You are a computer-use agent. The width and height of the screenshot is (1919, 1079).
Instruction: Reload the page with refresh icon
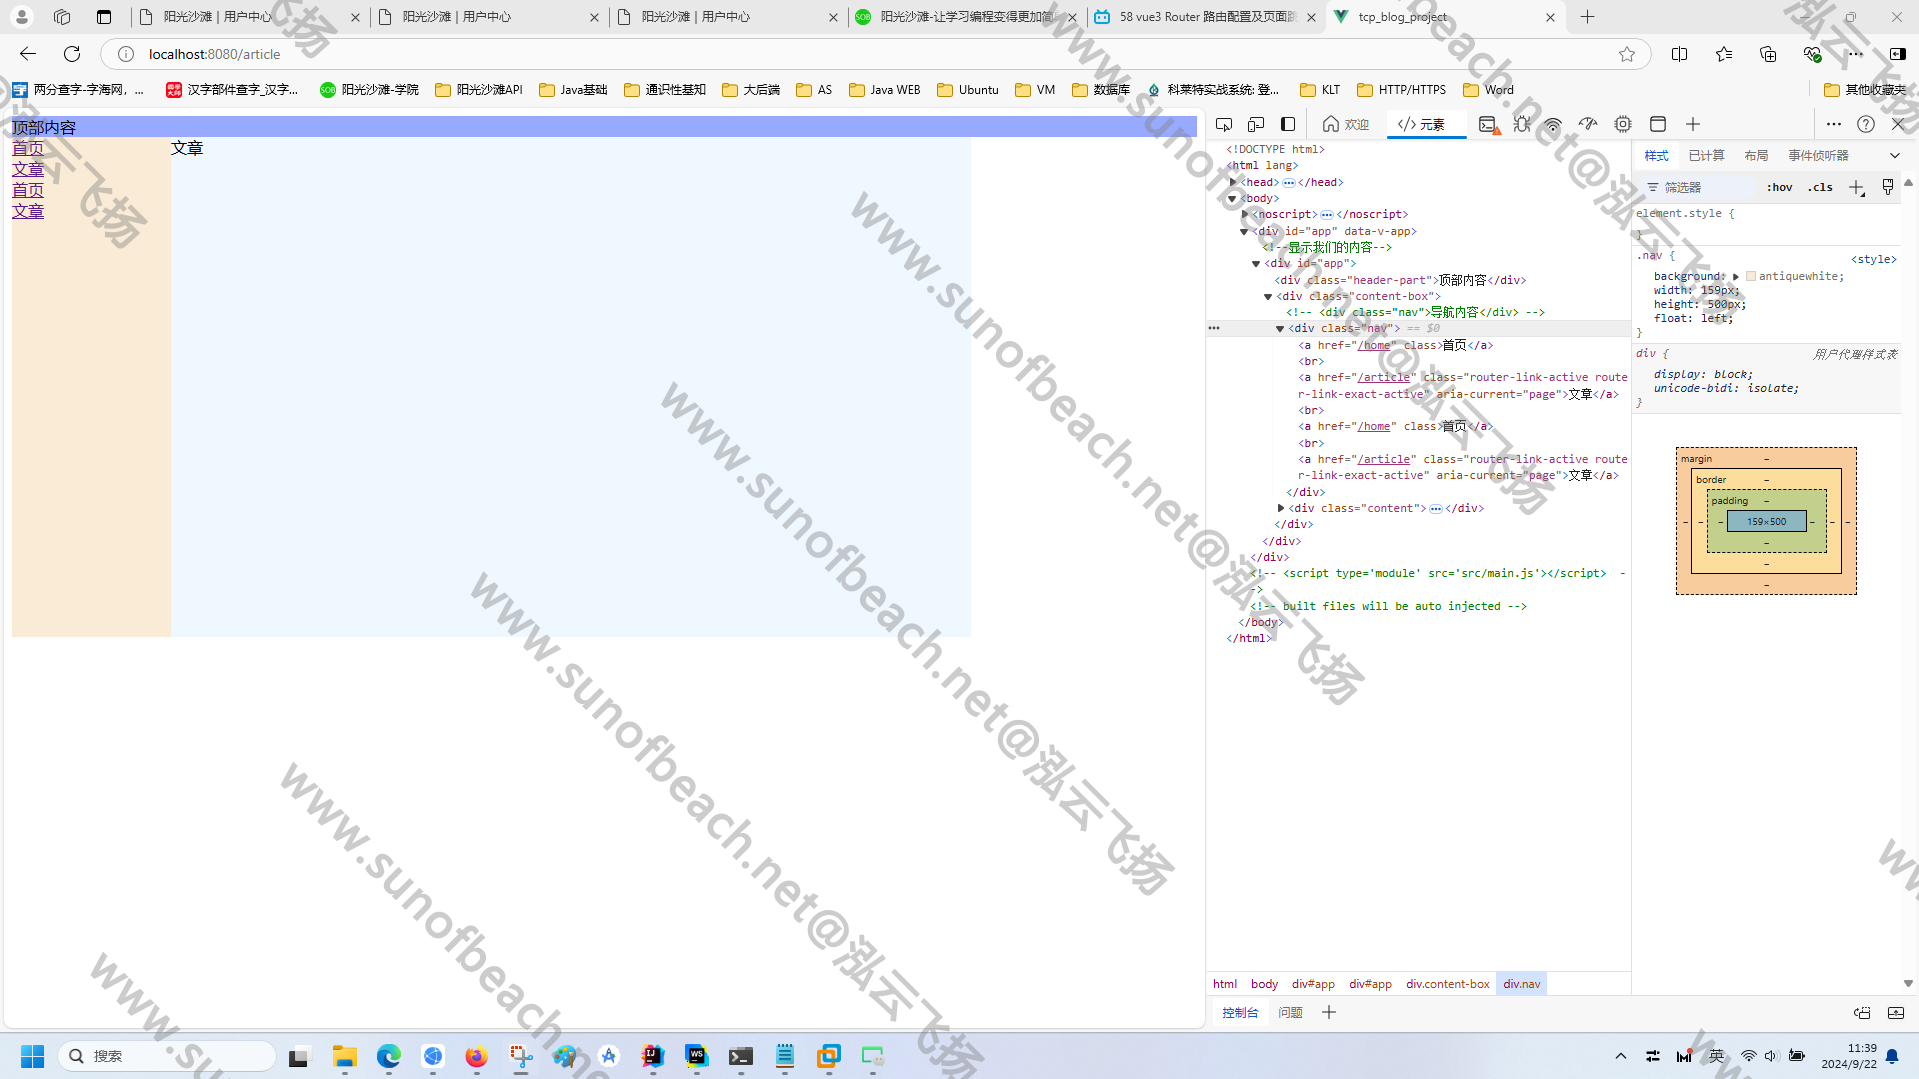tap(72, 54)
